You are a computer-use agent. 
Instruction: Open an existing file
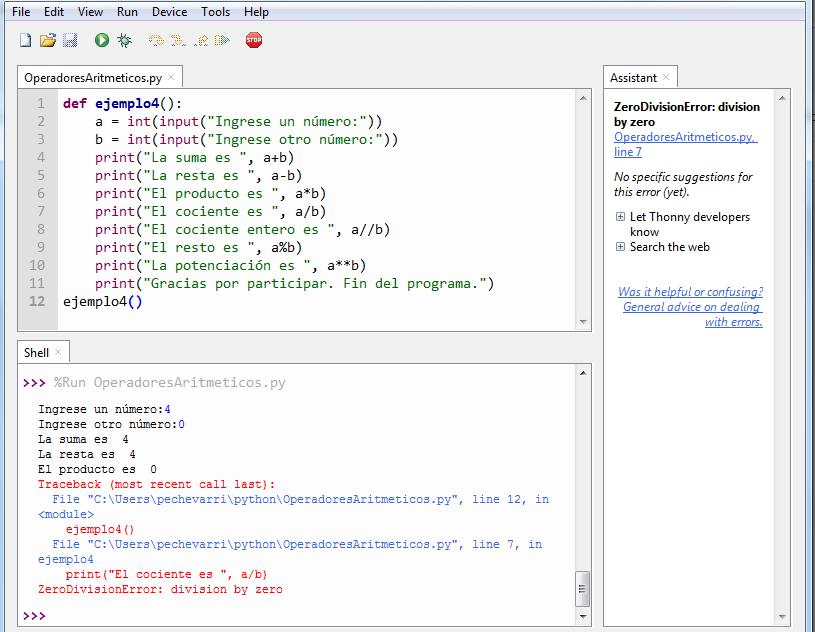pyautogui.click(x=48, y=41)
